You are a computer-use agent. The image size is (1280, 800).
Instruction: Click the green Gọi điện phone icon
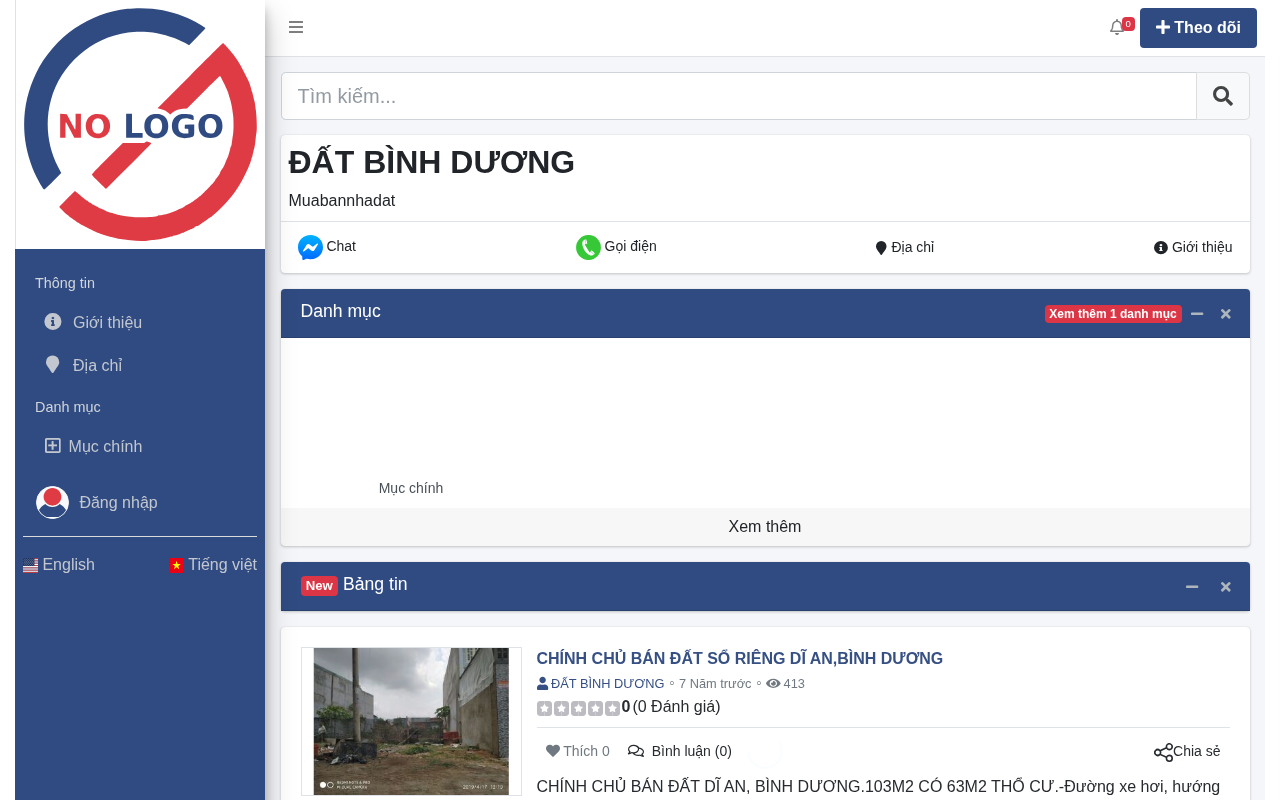588,247
